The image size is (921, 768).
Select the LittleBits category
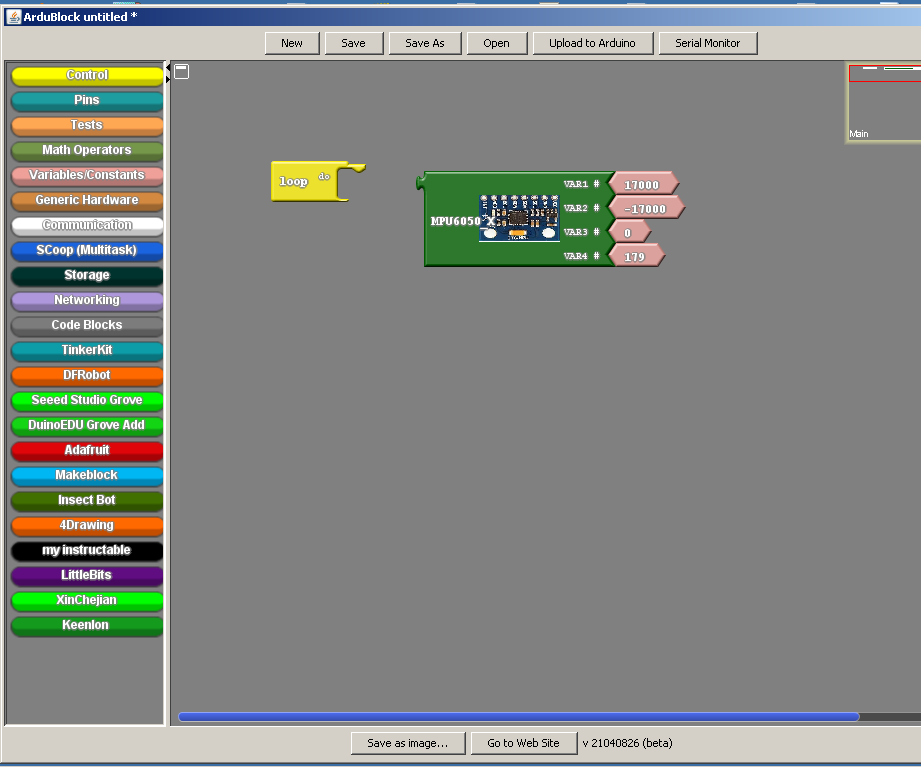(86, 575)
